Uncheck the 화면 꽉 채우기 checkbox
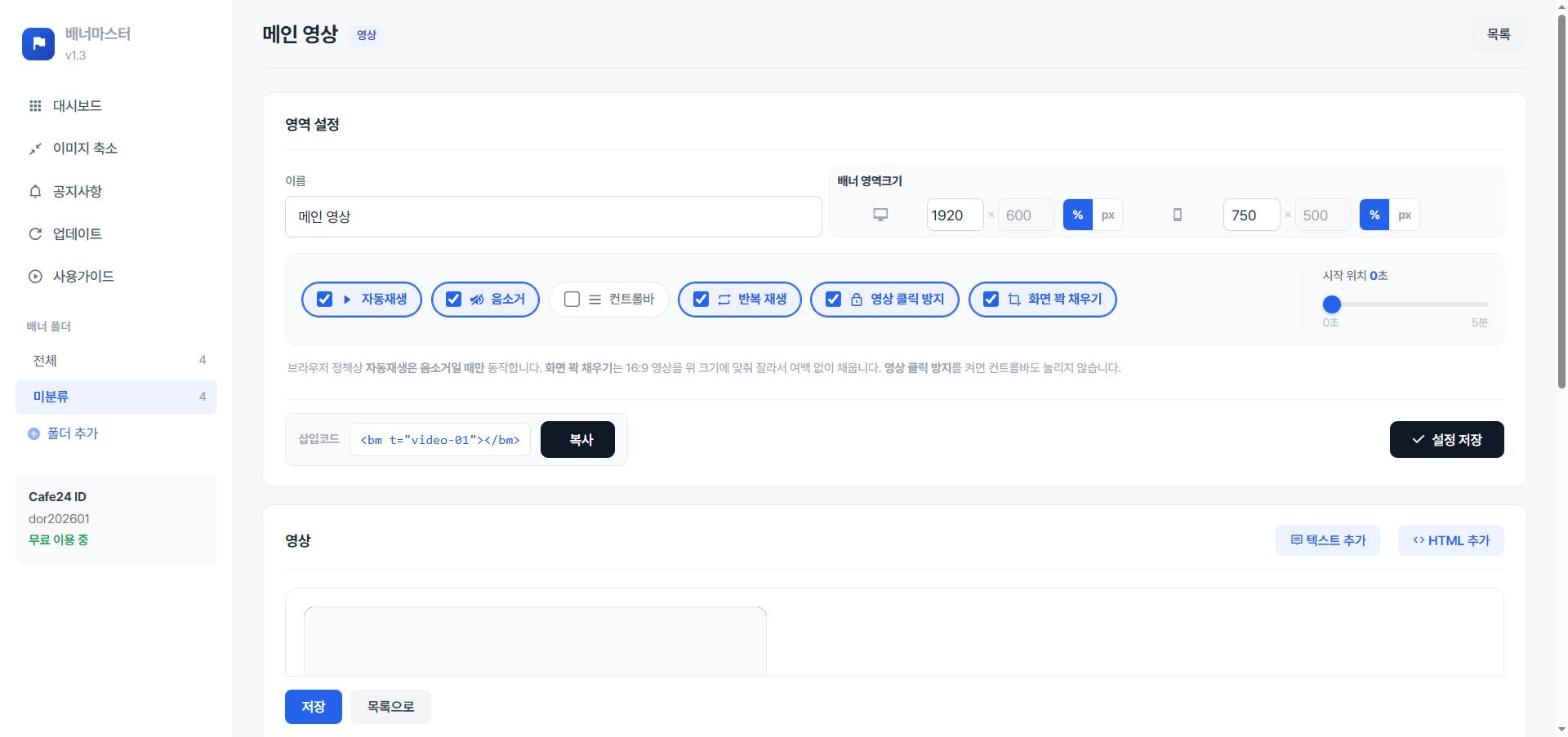The width and height of the screenshot is (1568, 737). coord(991,299)
